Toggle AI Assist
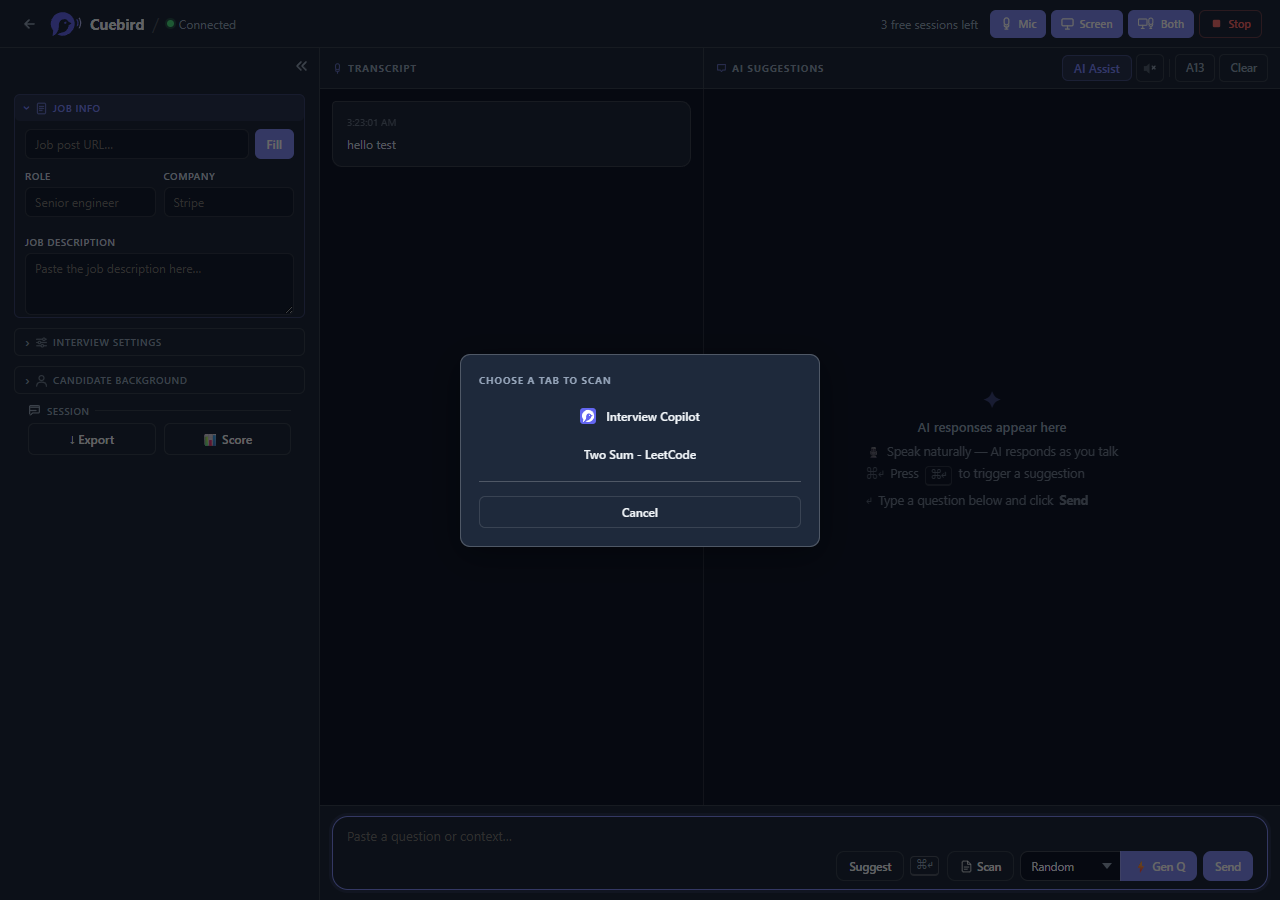This screenshot has width=1280, height=900. click(x=1097, y=68)
